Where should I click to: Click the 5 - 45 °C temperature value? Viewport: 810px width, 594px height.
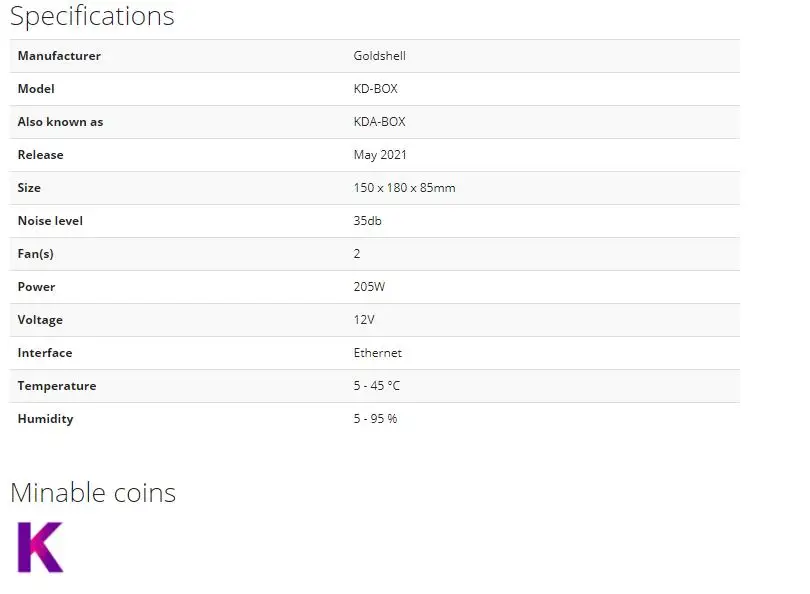click(376, 386)
